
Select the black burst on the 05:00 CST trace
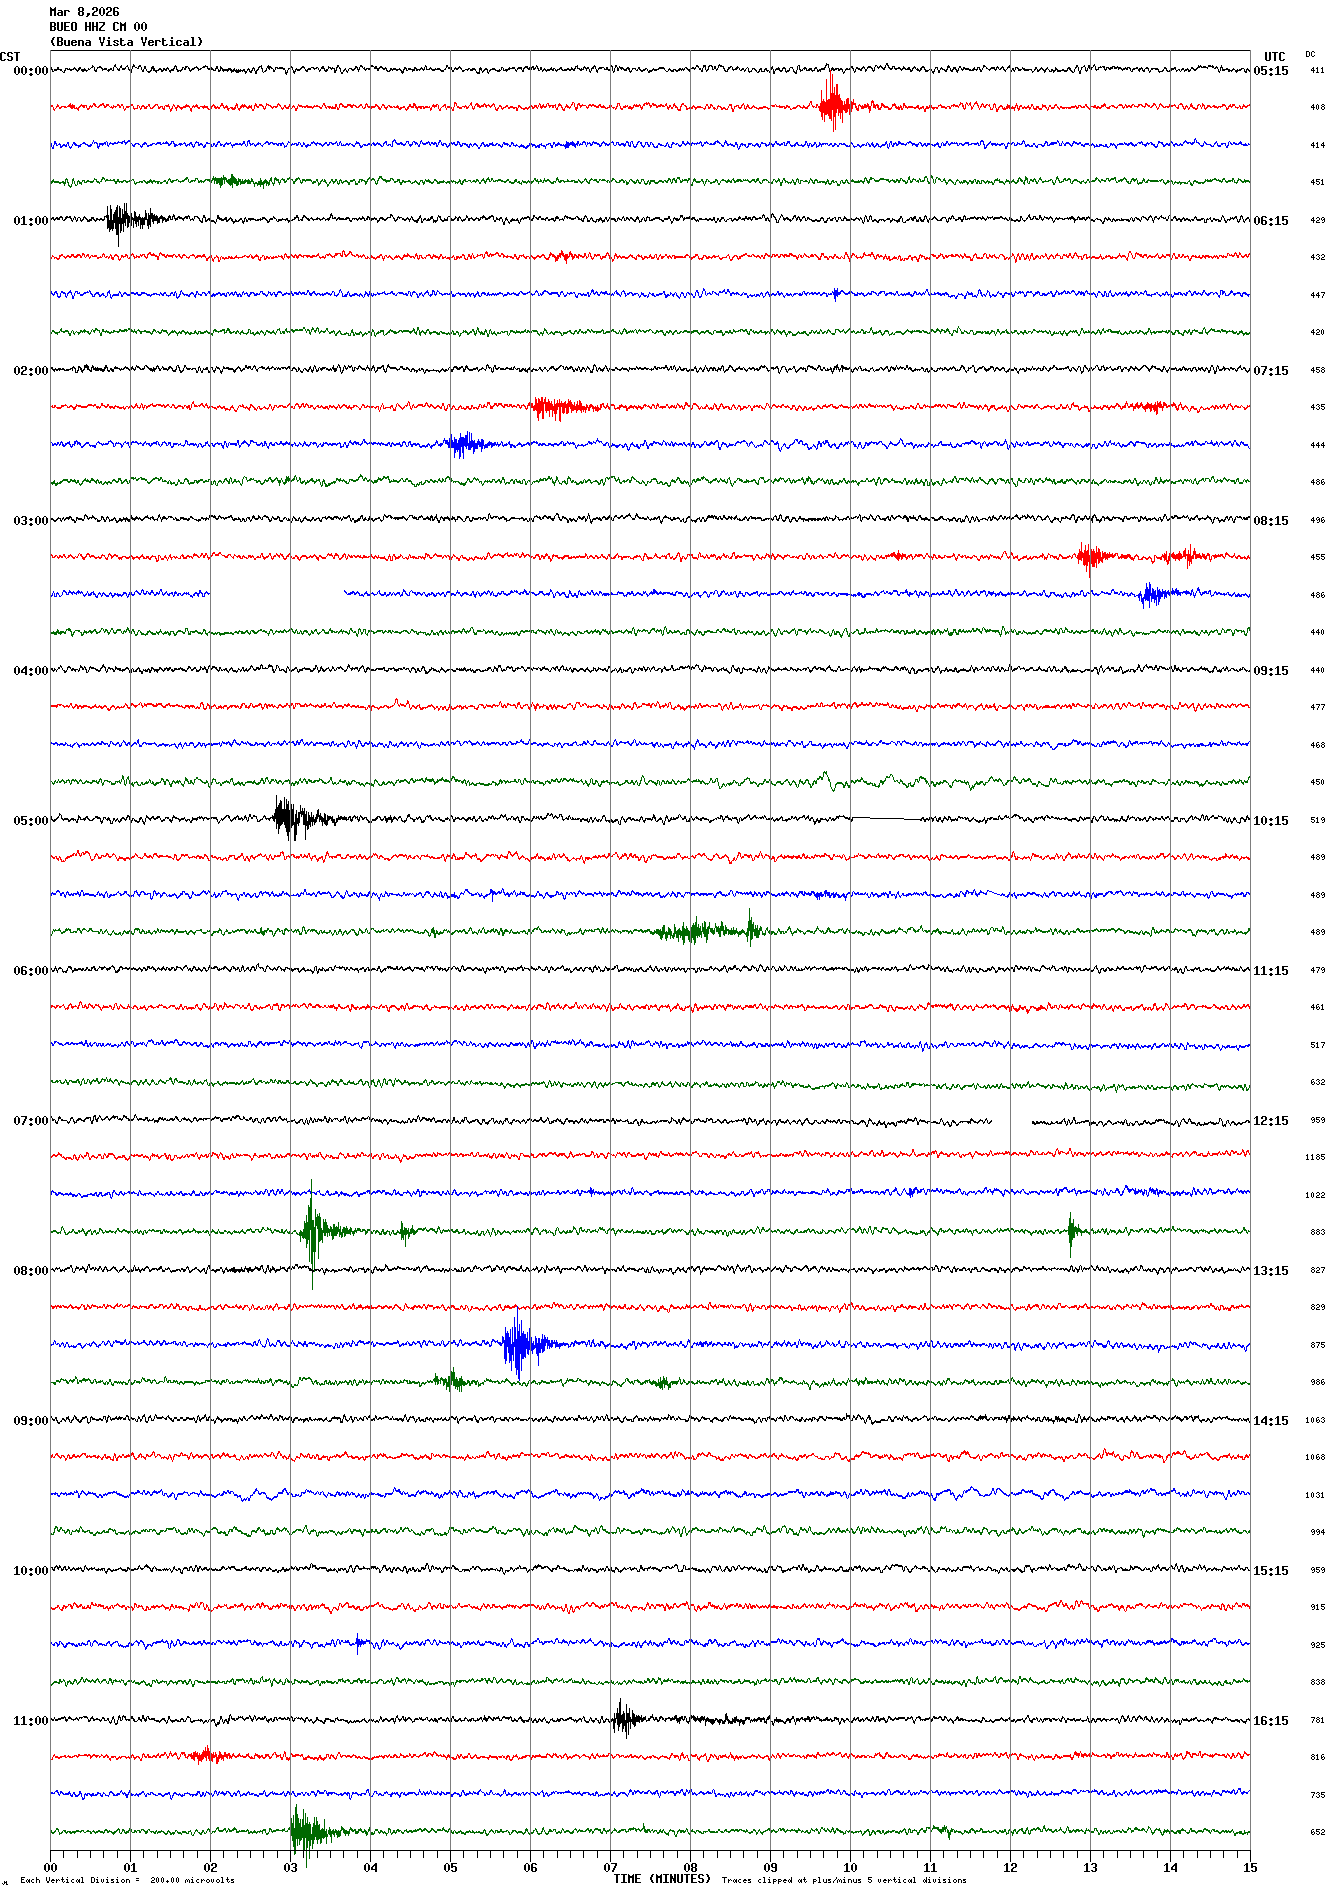(290, 818)
